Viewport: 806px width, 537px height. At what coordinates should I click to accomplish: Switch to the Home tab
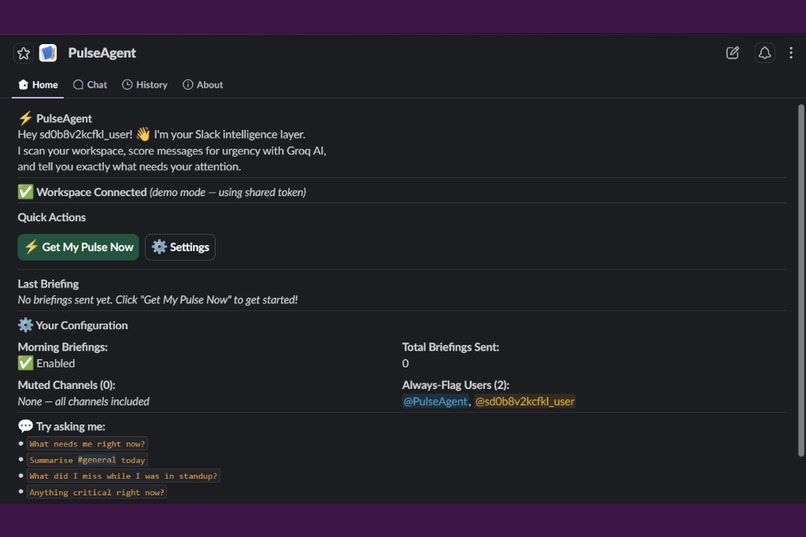coord(38,85)
